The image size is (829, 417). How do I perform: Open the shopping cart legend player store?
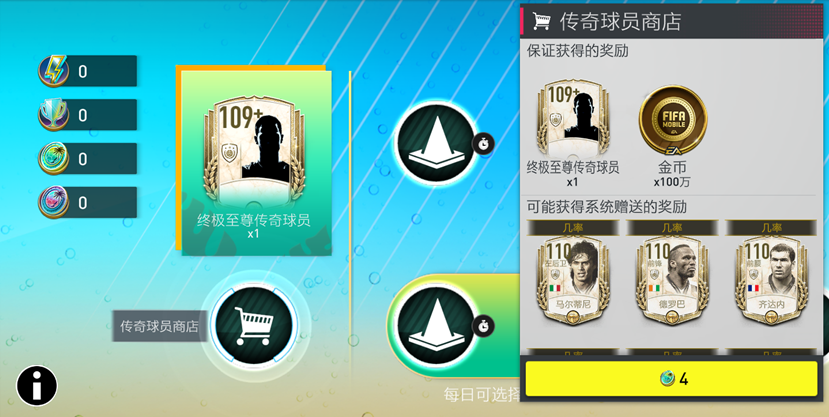[x=254, y=325]
